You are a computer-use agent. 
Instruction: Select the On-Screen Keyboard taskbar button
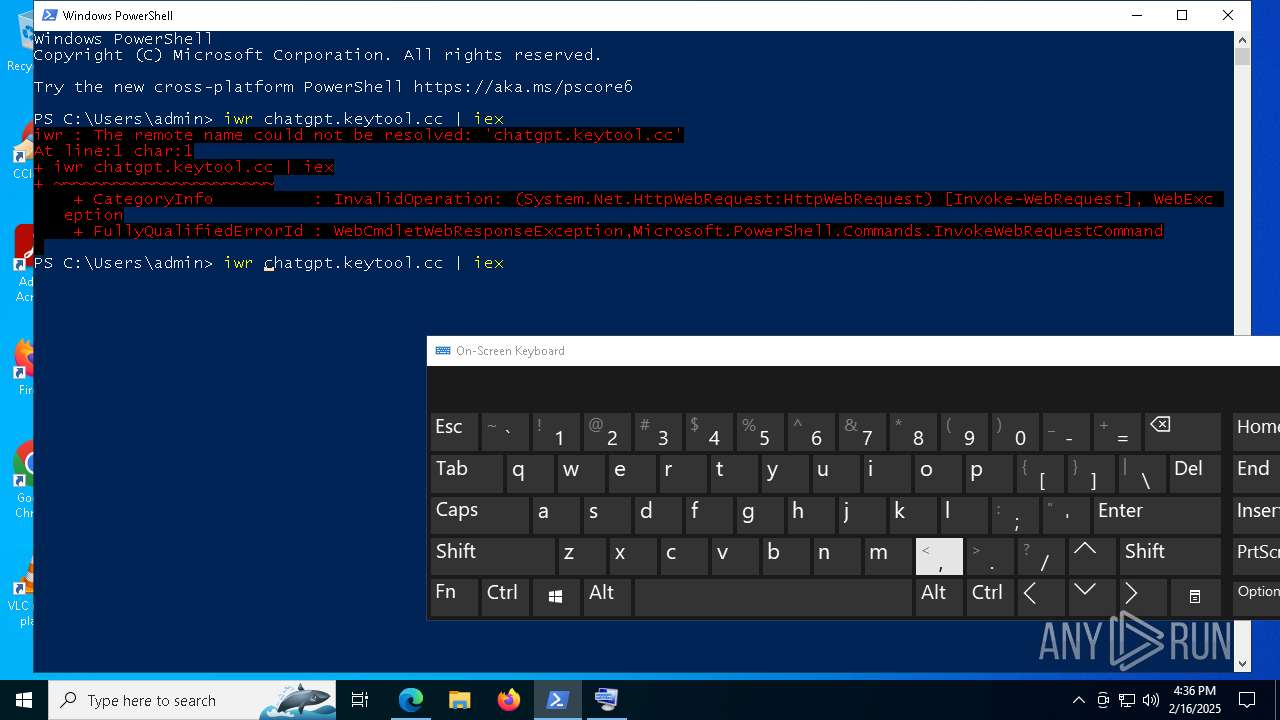(x=607, y=700)
